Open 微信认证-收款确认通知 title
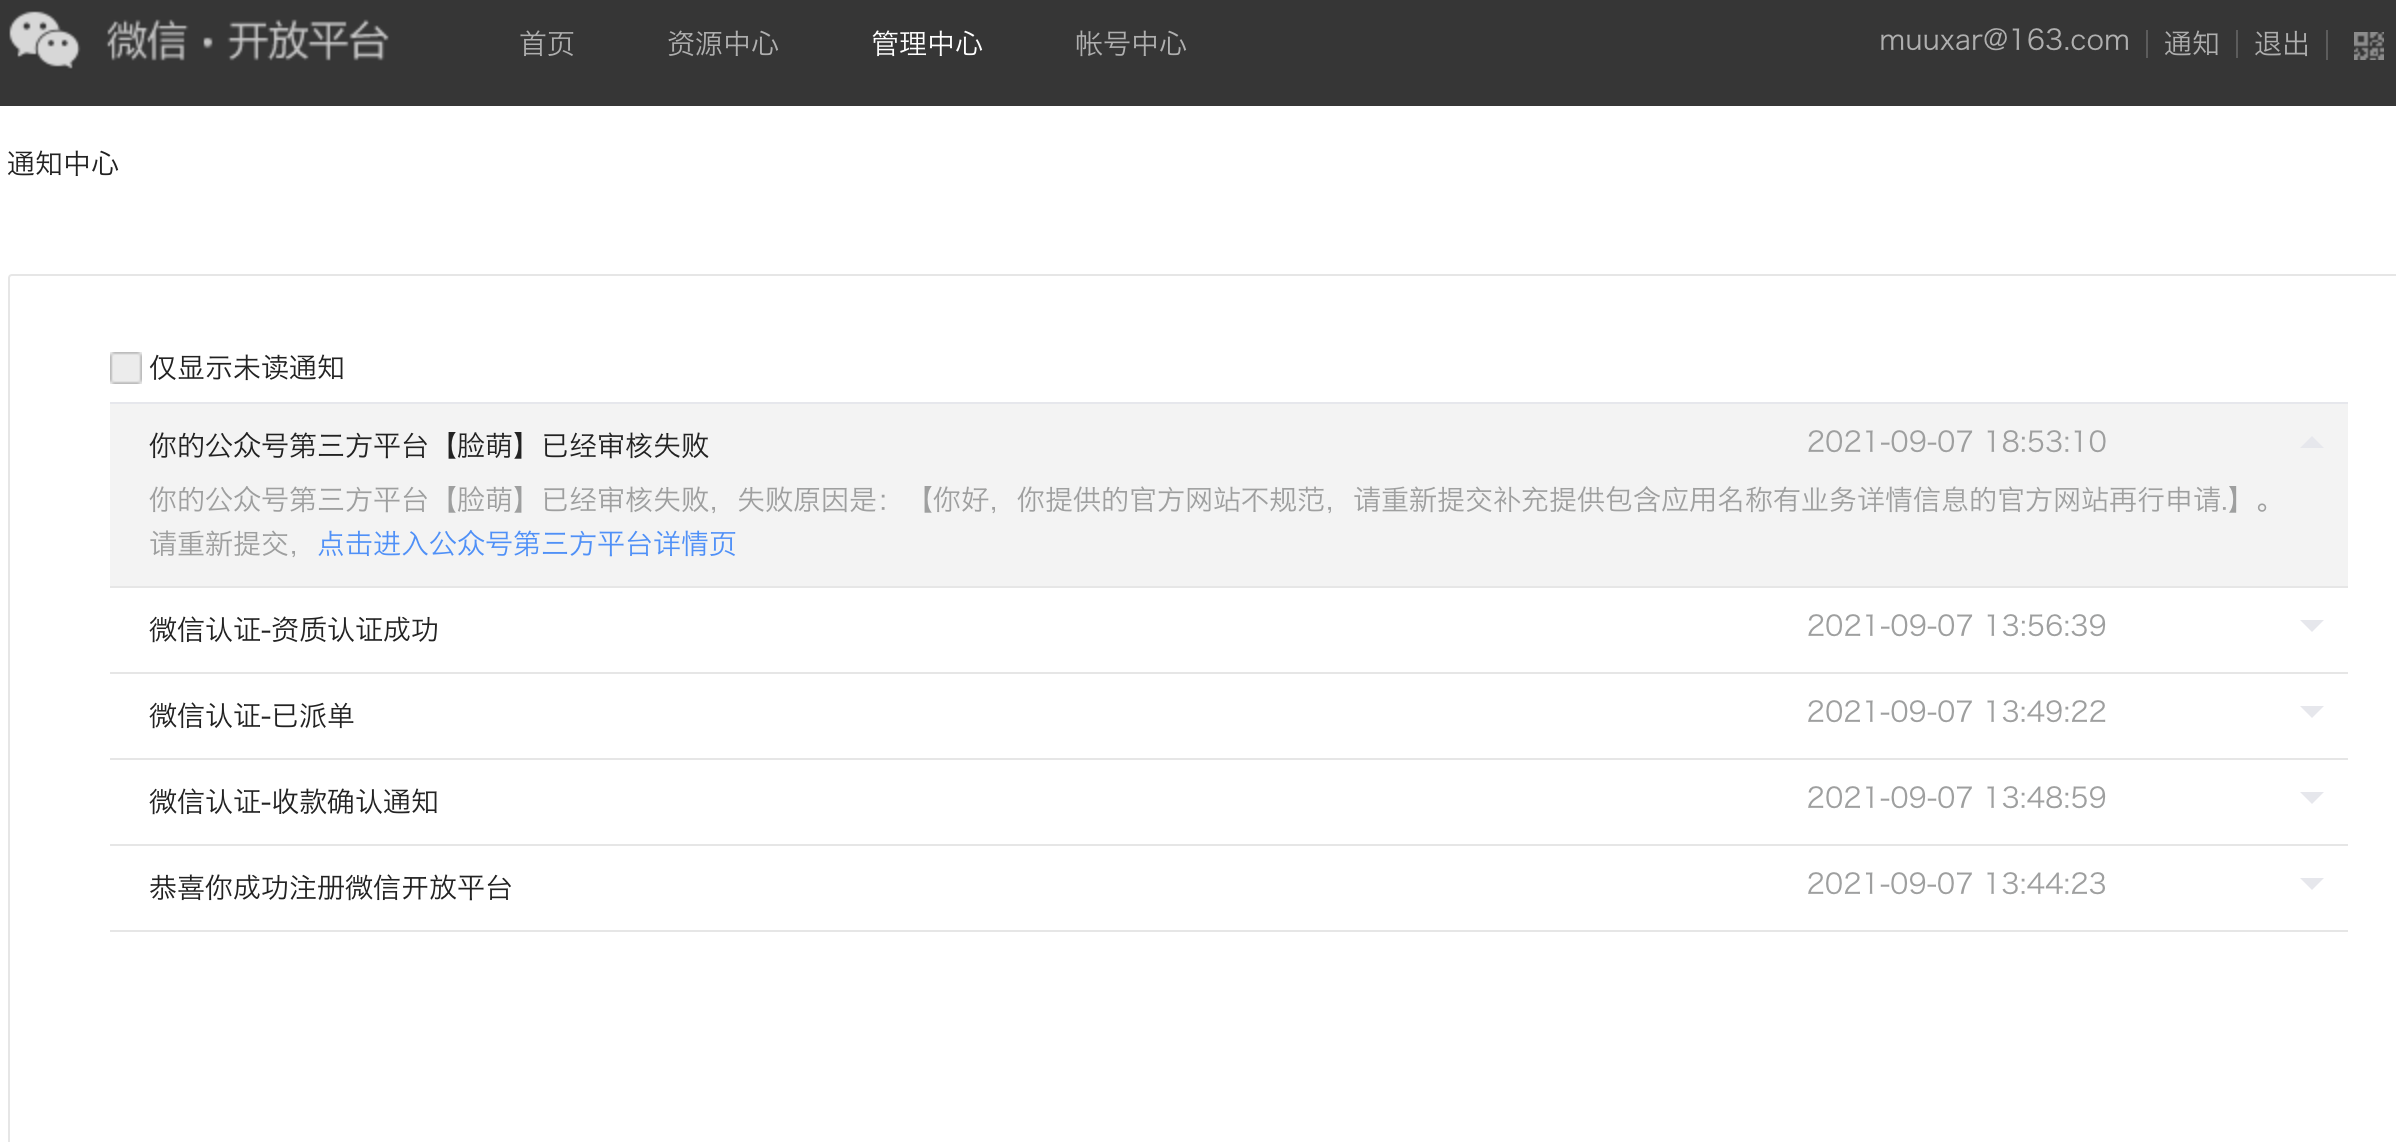This screenshot has width=2396, height=1142. pyautogui.click(x=294, y=802)
